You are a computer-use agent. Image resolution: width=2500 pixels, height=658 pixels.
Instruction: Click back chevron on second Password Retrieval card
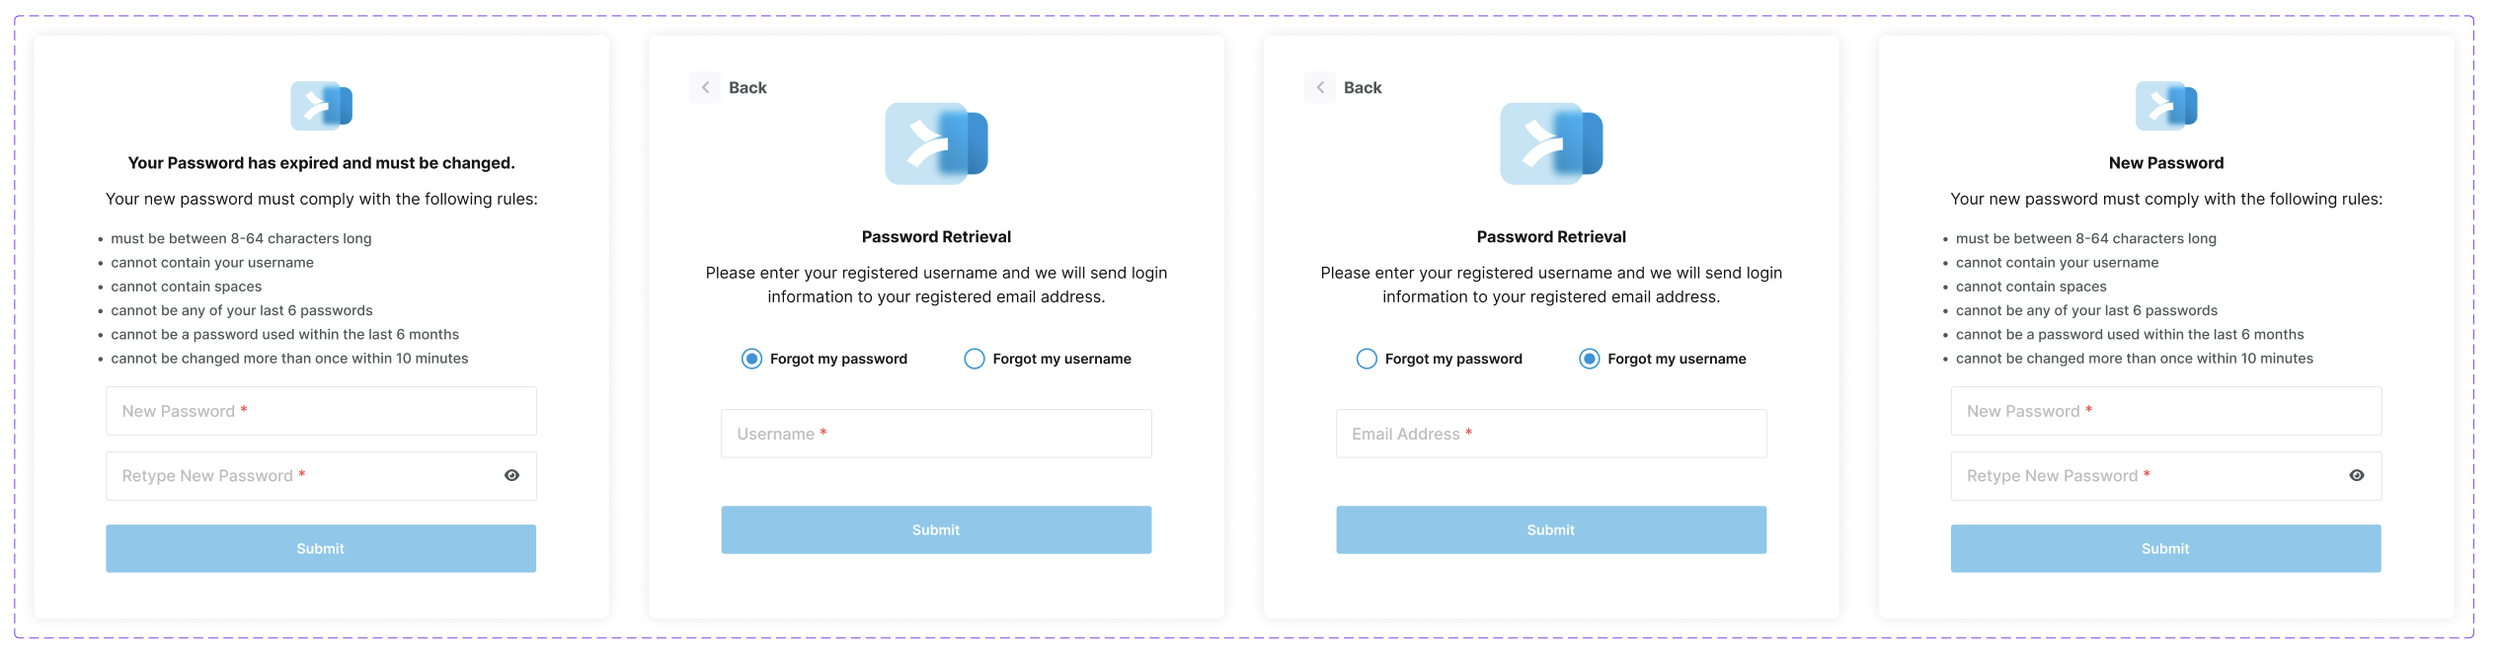(1320, 87)
